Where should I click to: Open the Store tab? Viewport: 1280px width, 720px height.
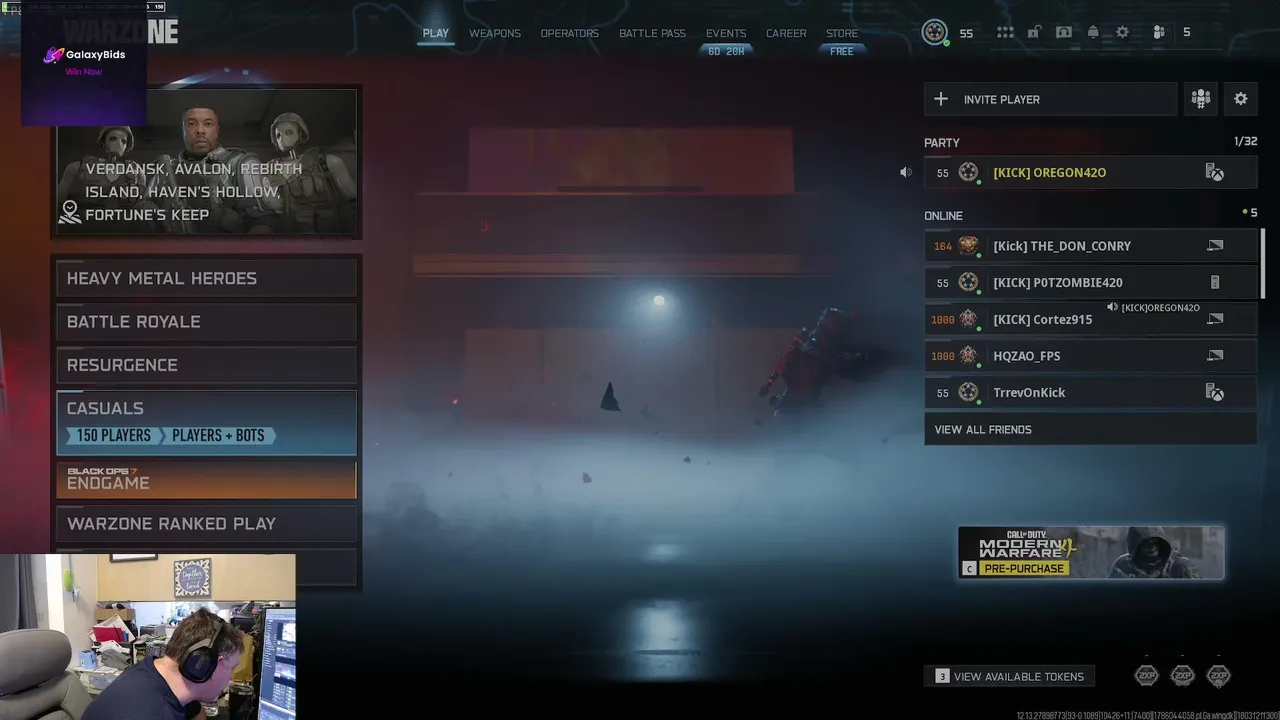tap(842, 33)
